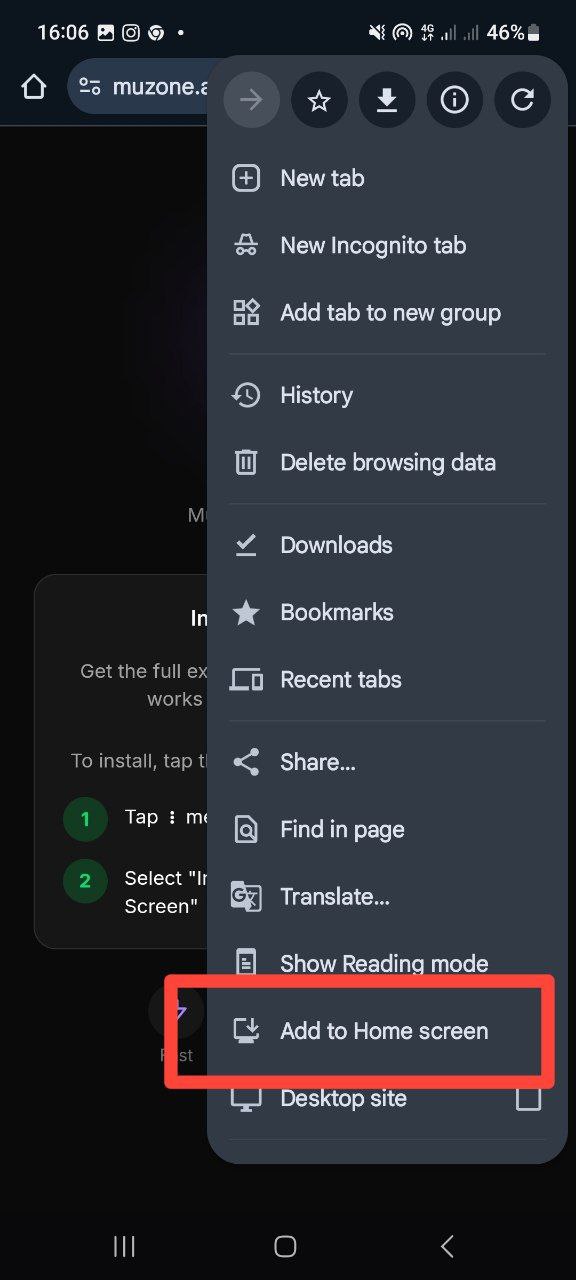Tap the download page icon
The width and height of the screenshot is (576, 1280).
point(387,100)
